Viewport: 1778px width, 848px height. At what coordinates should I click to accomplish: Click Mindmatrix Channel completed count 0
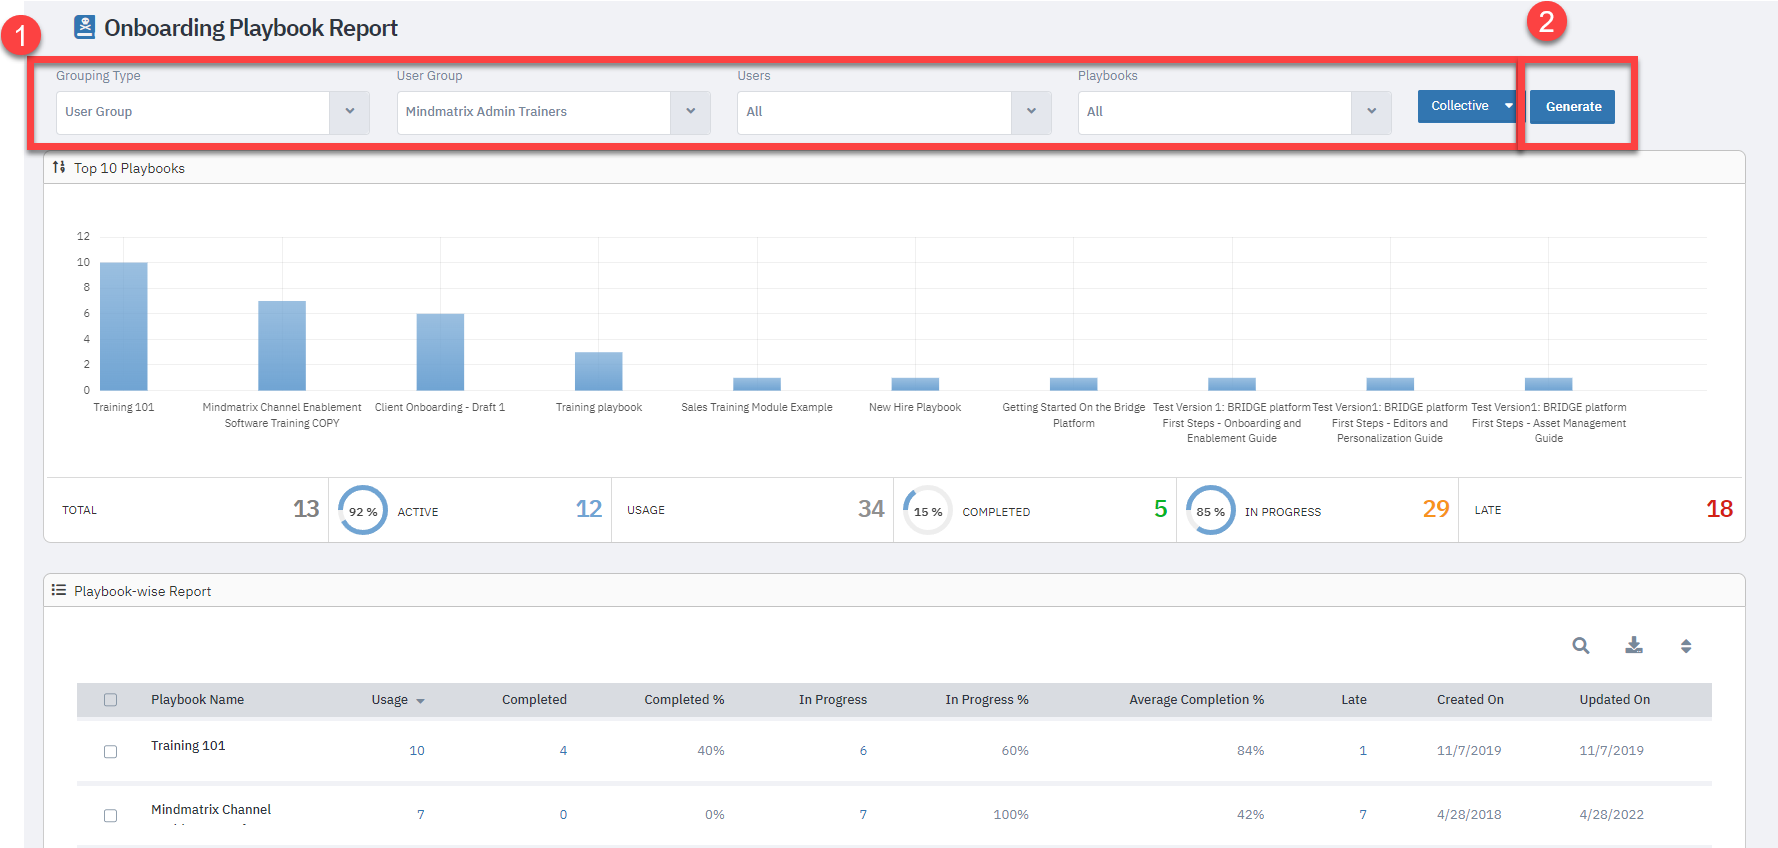point(563,815)
